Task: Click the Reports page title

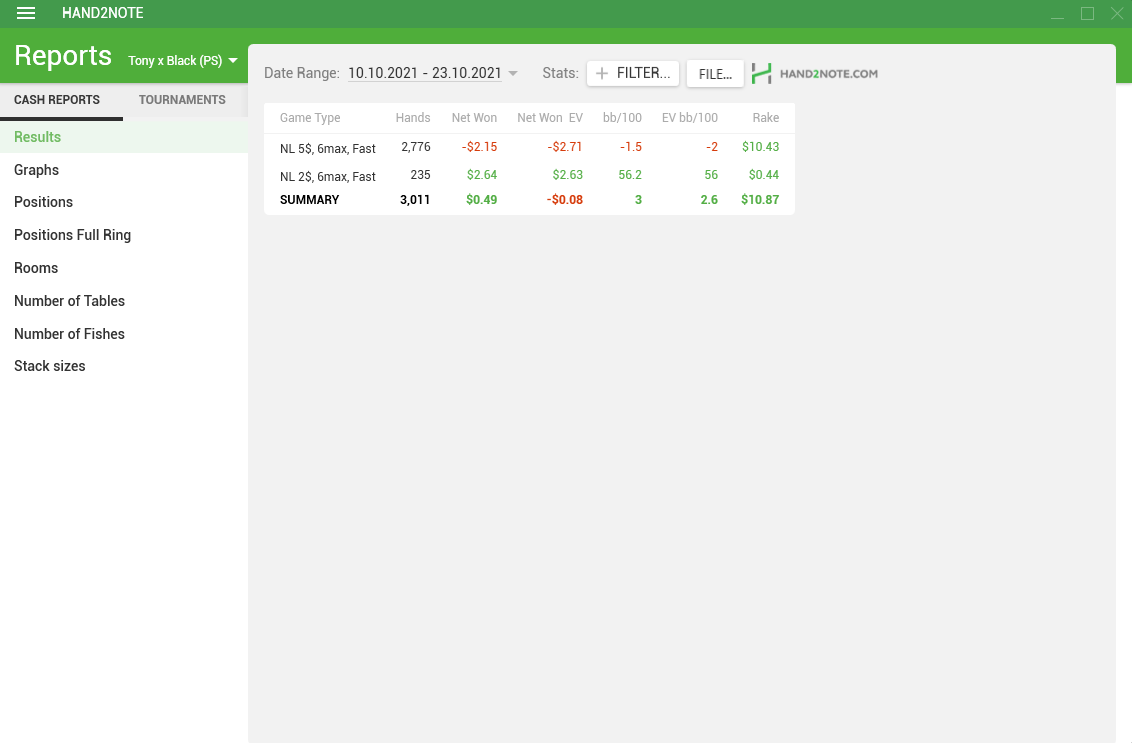Action: 63,56
